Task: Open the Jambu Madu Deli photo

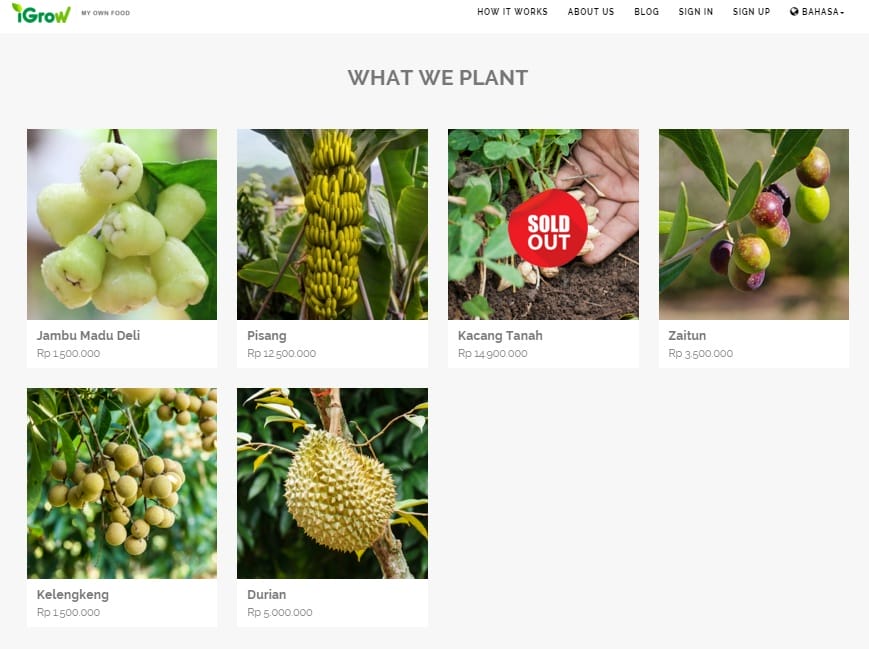Action: [122, 224]
